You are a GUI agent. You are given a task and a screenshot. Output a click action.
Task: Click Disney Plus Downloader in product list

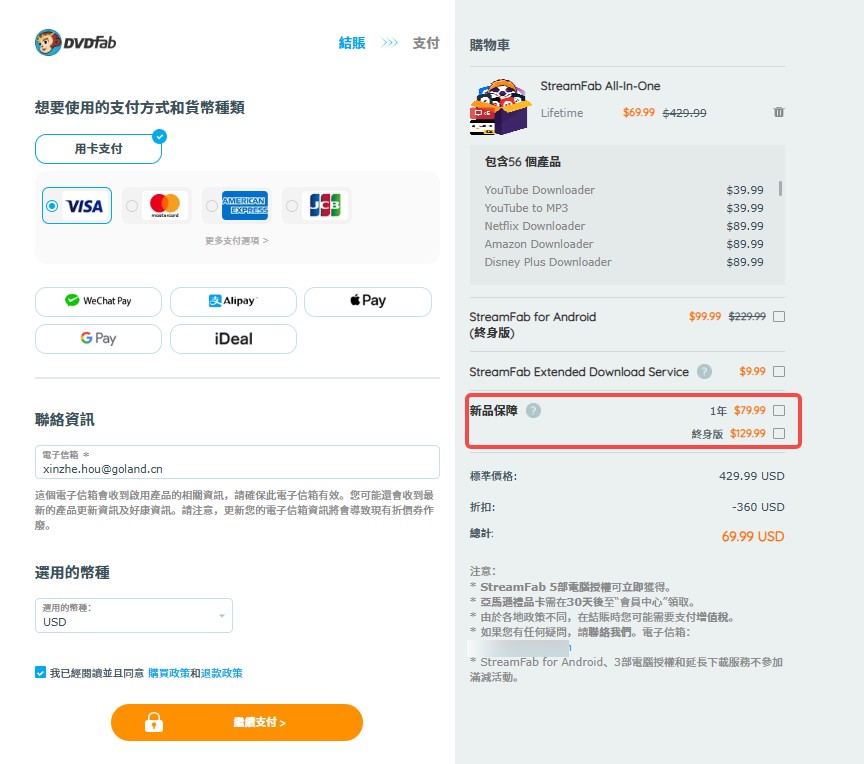pyautogui.click(x=548, y=262)
